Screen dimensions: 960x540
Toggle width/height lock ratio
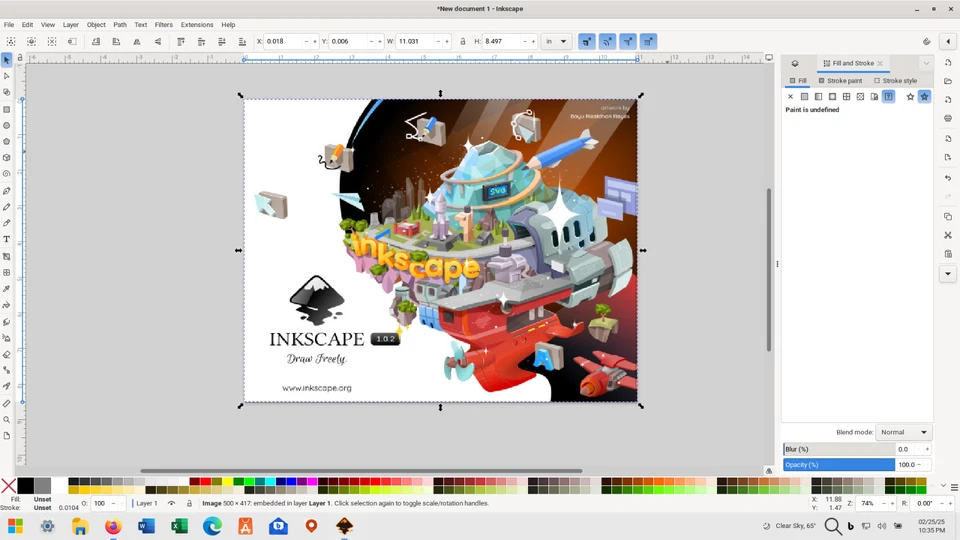click(x=463, y=42)
